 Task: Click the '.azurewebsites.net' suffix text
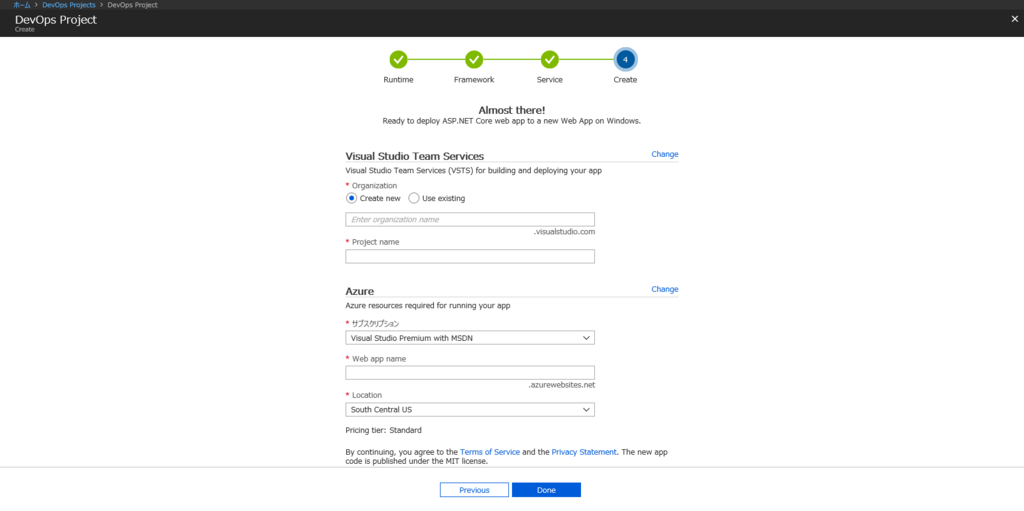562,385
